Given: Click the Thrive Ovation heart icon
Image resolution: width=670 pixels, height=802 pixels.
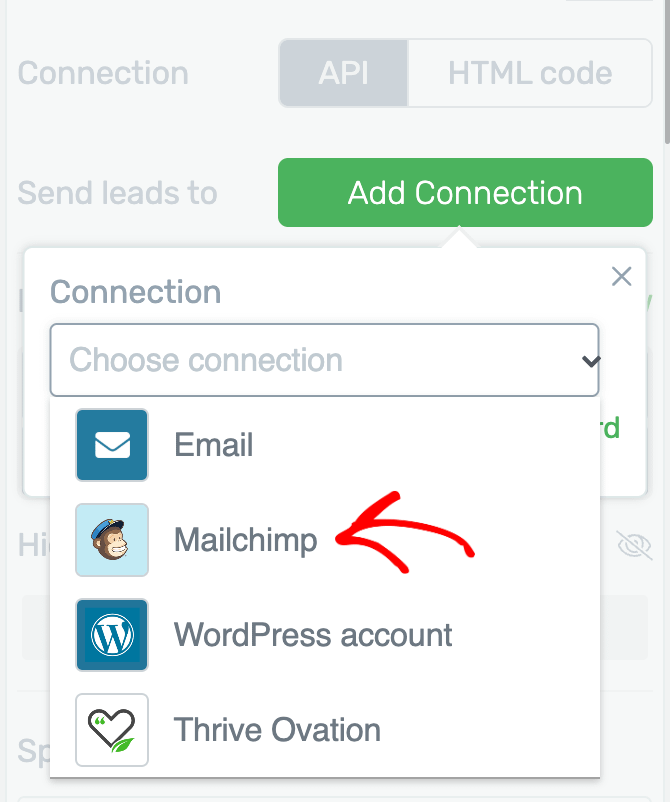Looking at the screenshot, I should coord(112,730).
